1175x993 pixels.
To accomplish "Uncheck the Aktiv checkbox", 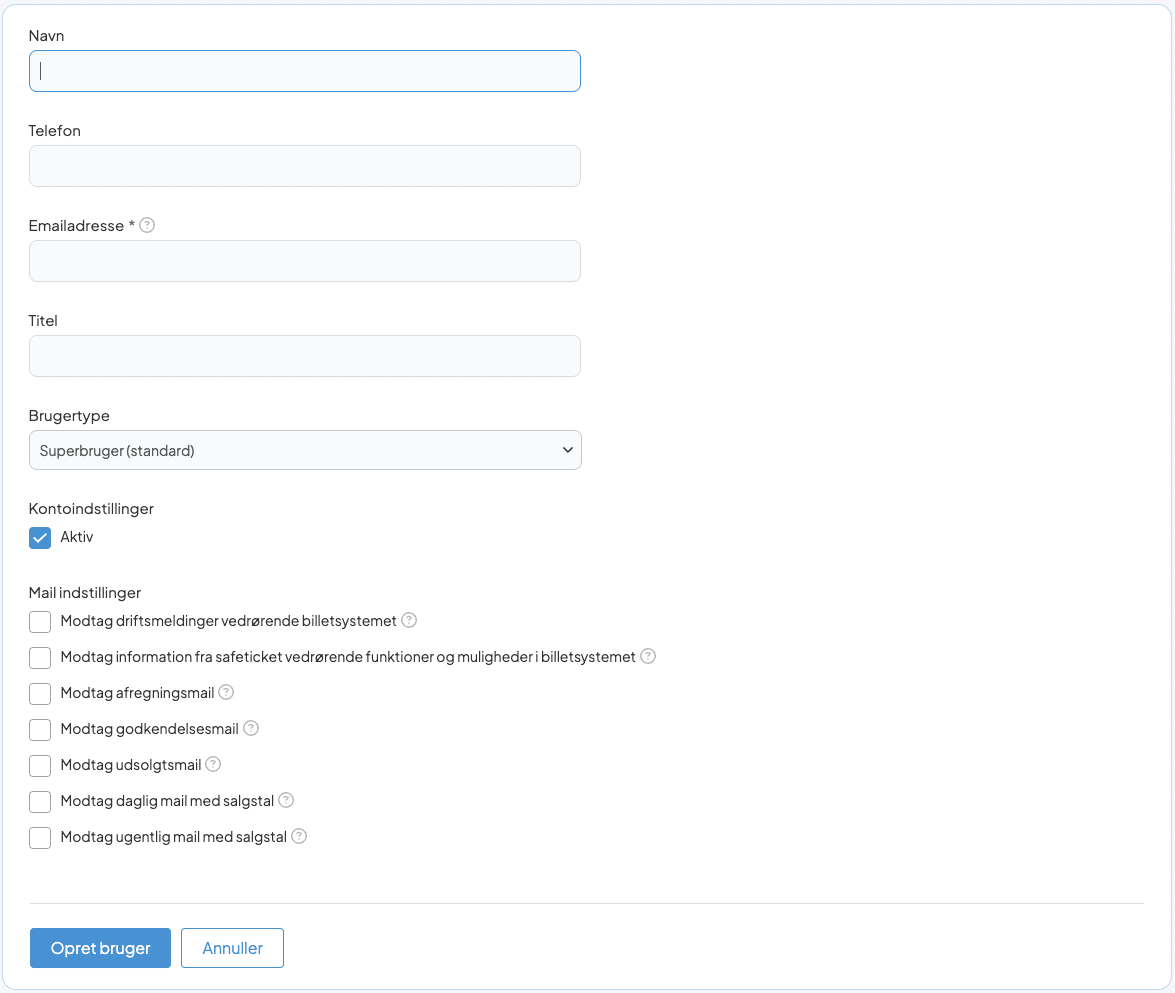I will pos(40,538).
